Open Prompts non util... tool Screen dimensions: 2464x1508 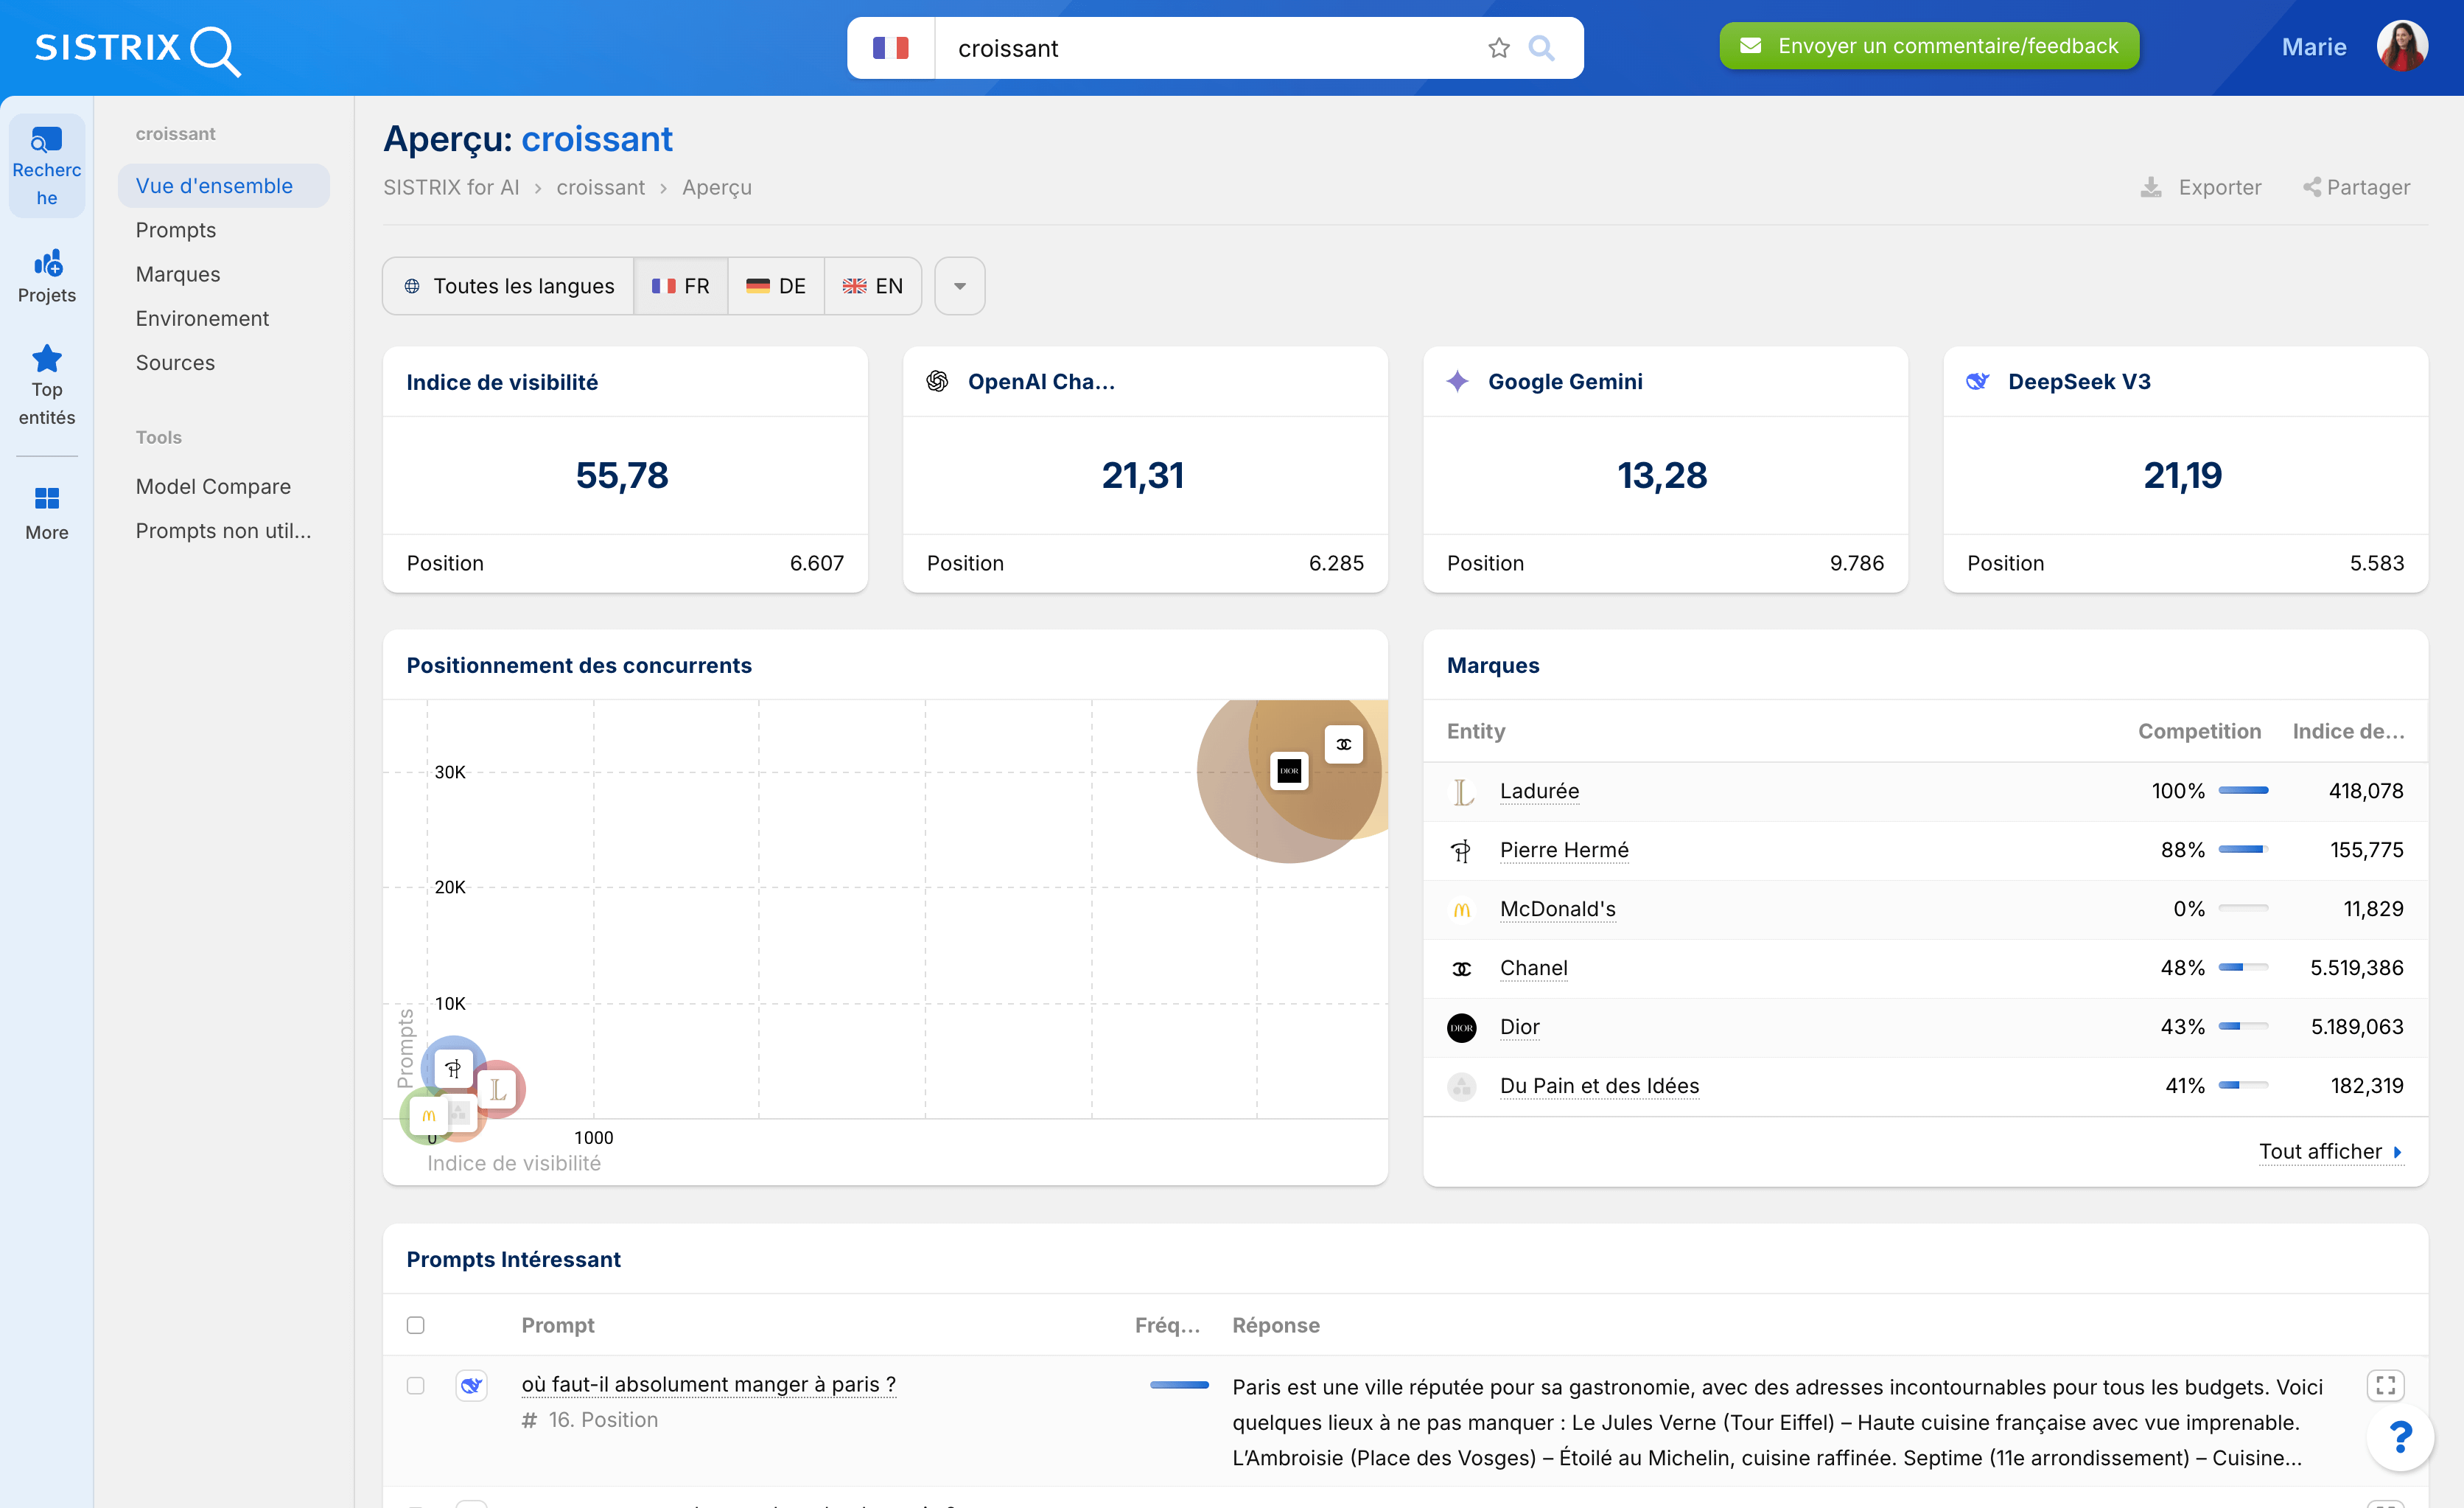[223, 530]
